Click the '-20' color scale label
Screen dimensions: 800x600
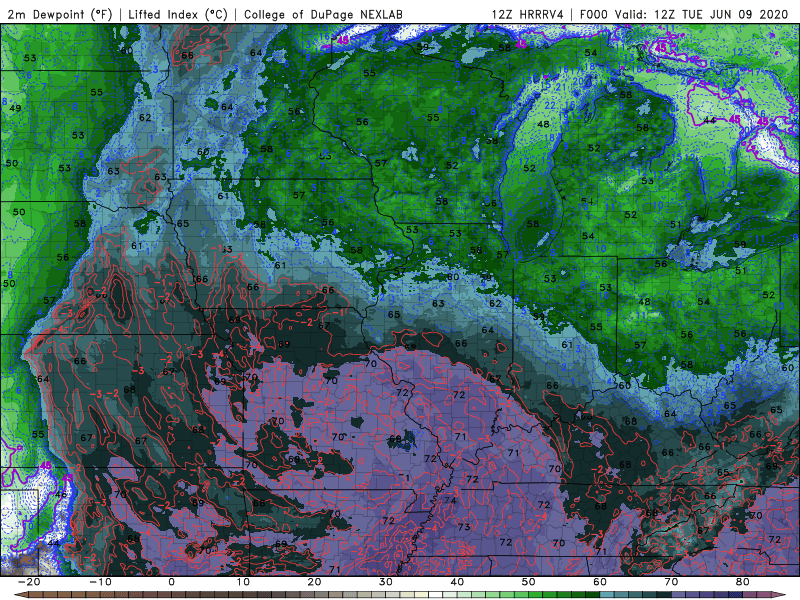pos(29,582)
